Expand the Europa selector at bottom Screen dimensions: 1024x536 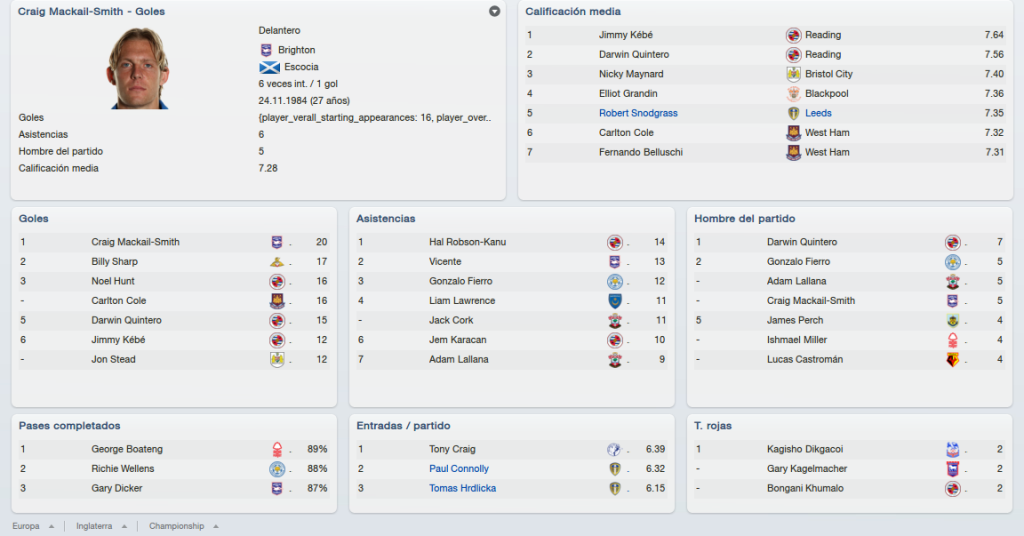(x=33, y=526)
